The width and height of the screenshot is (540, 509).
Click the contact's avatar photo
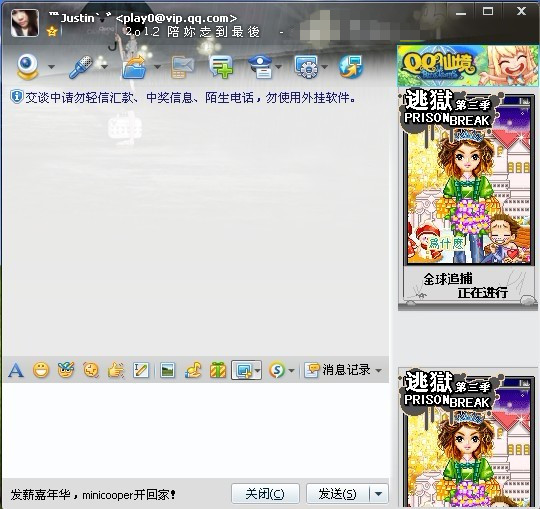pos(24,23)
